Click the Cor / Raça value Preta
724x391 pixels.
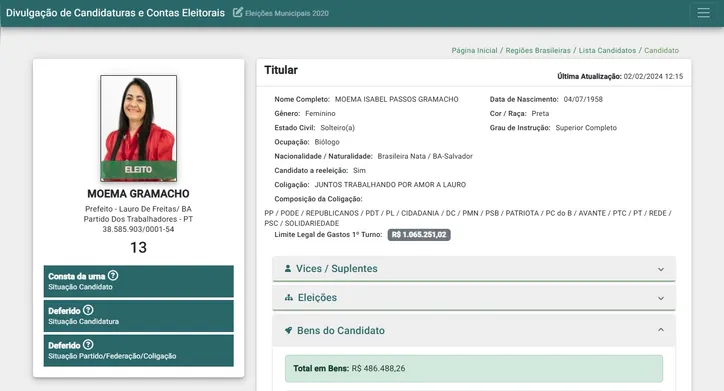pyautogui.click(x=540, y=114)
